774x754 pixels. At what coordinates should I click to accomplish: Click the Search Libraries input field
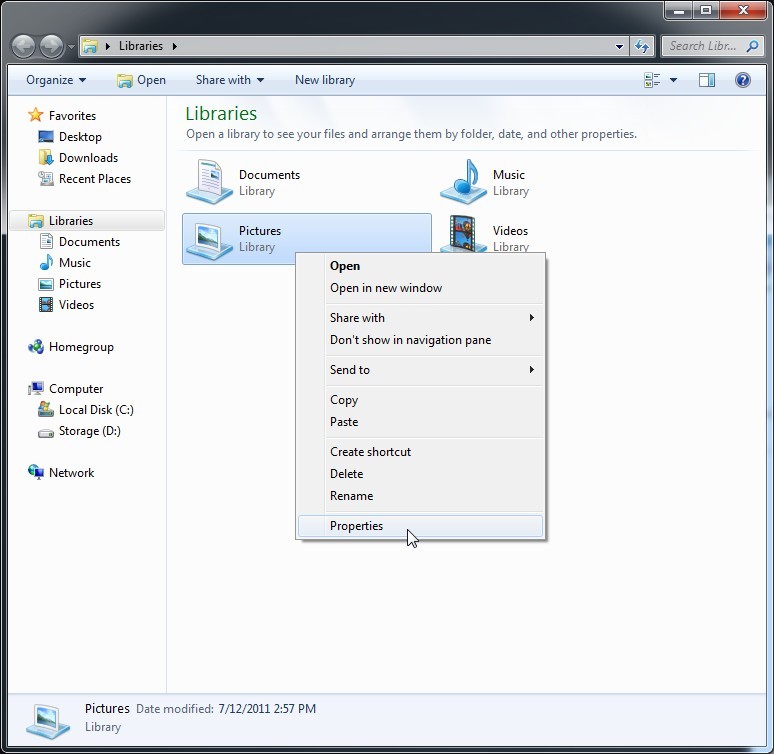(x=702, y=46)
